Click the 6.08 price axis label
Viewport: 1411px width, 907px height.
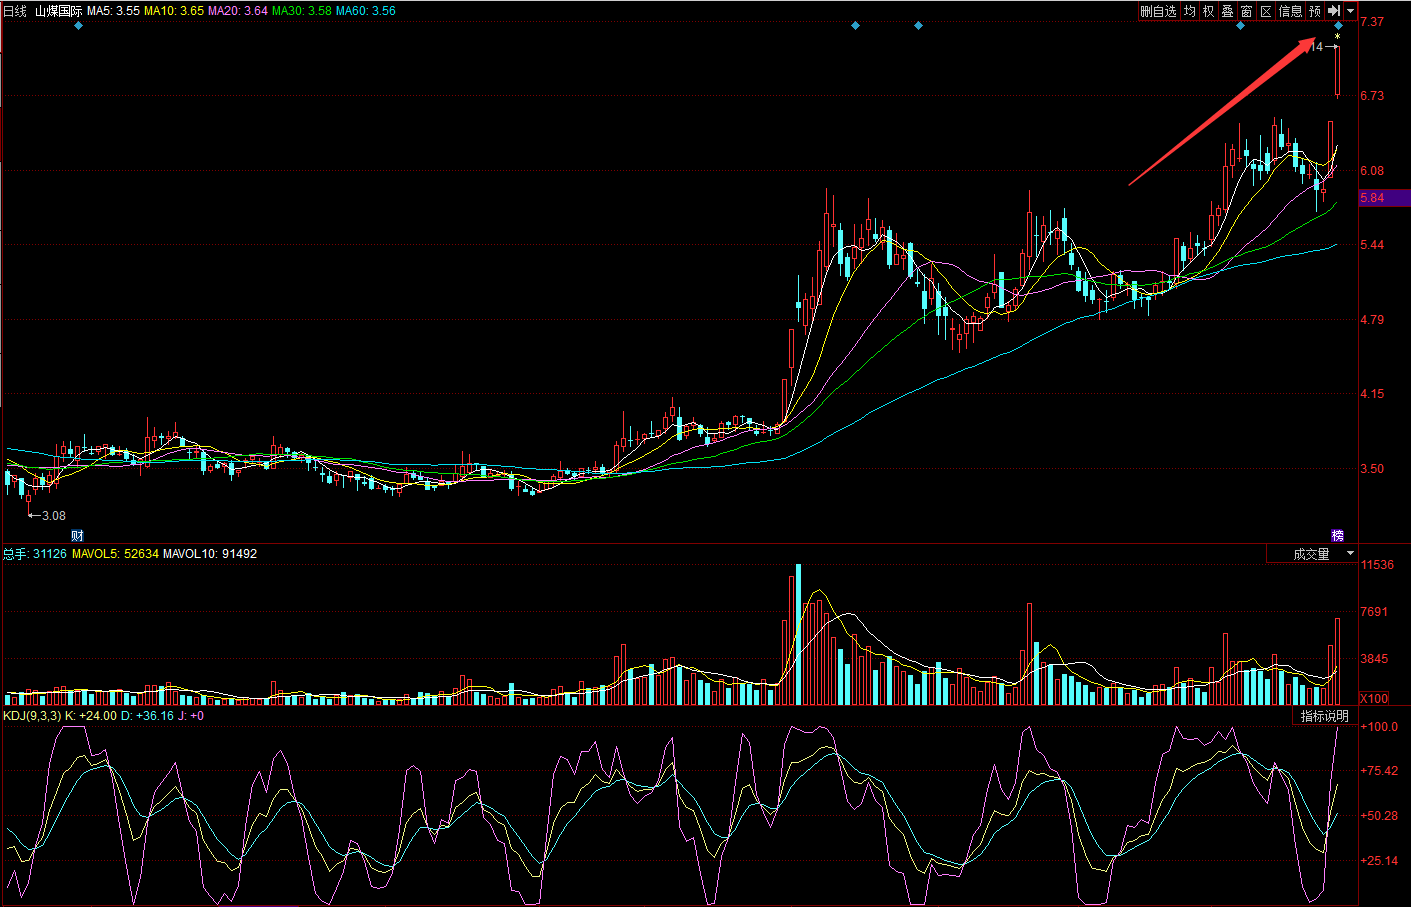pos(1372,171)
